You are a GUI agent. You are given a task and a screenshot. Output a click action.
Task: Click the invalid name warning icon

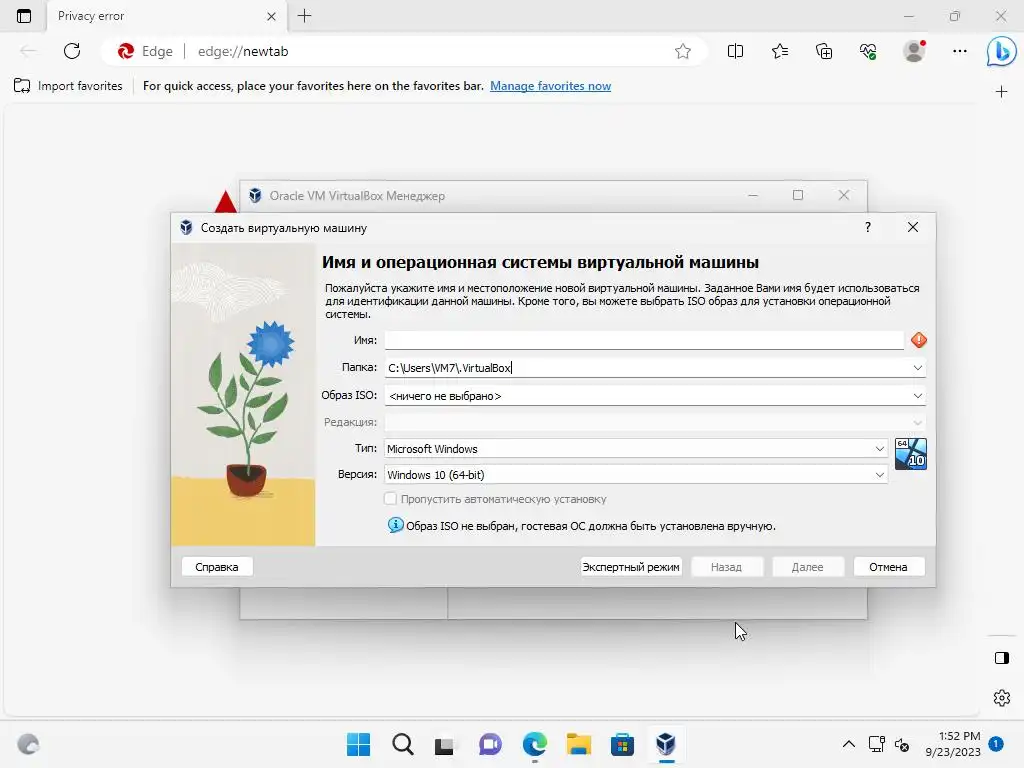click(919, 340)
